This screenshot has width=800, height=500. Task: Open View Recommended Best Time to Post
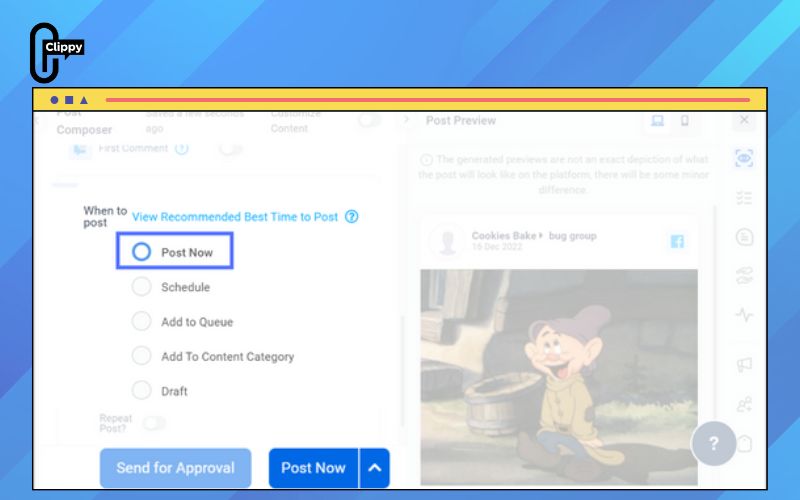(235, 217)
